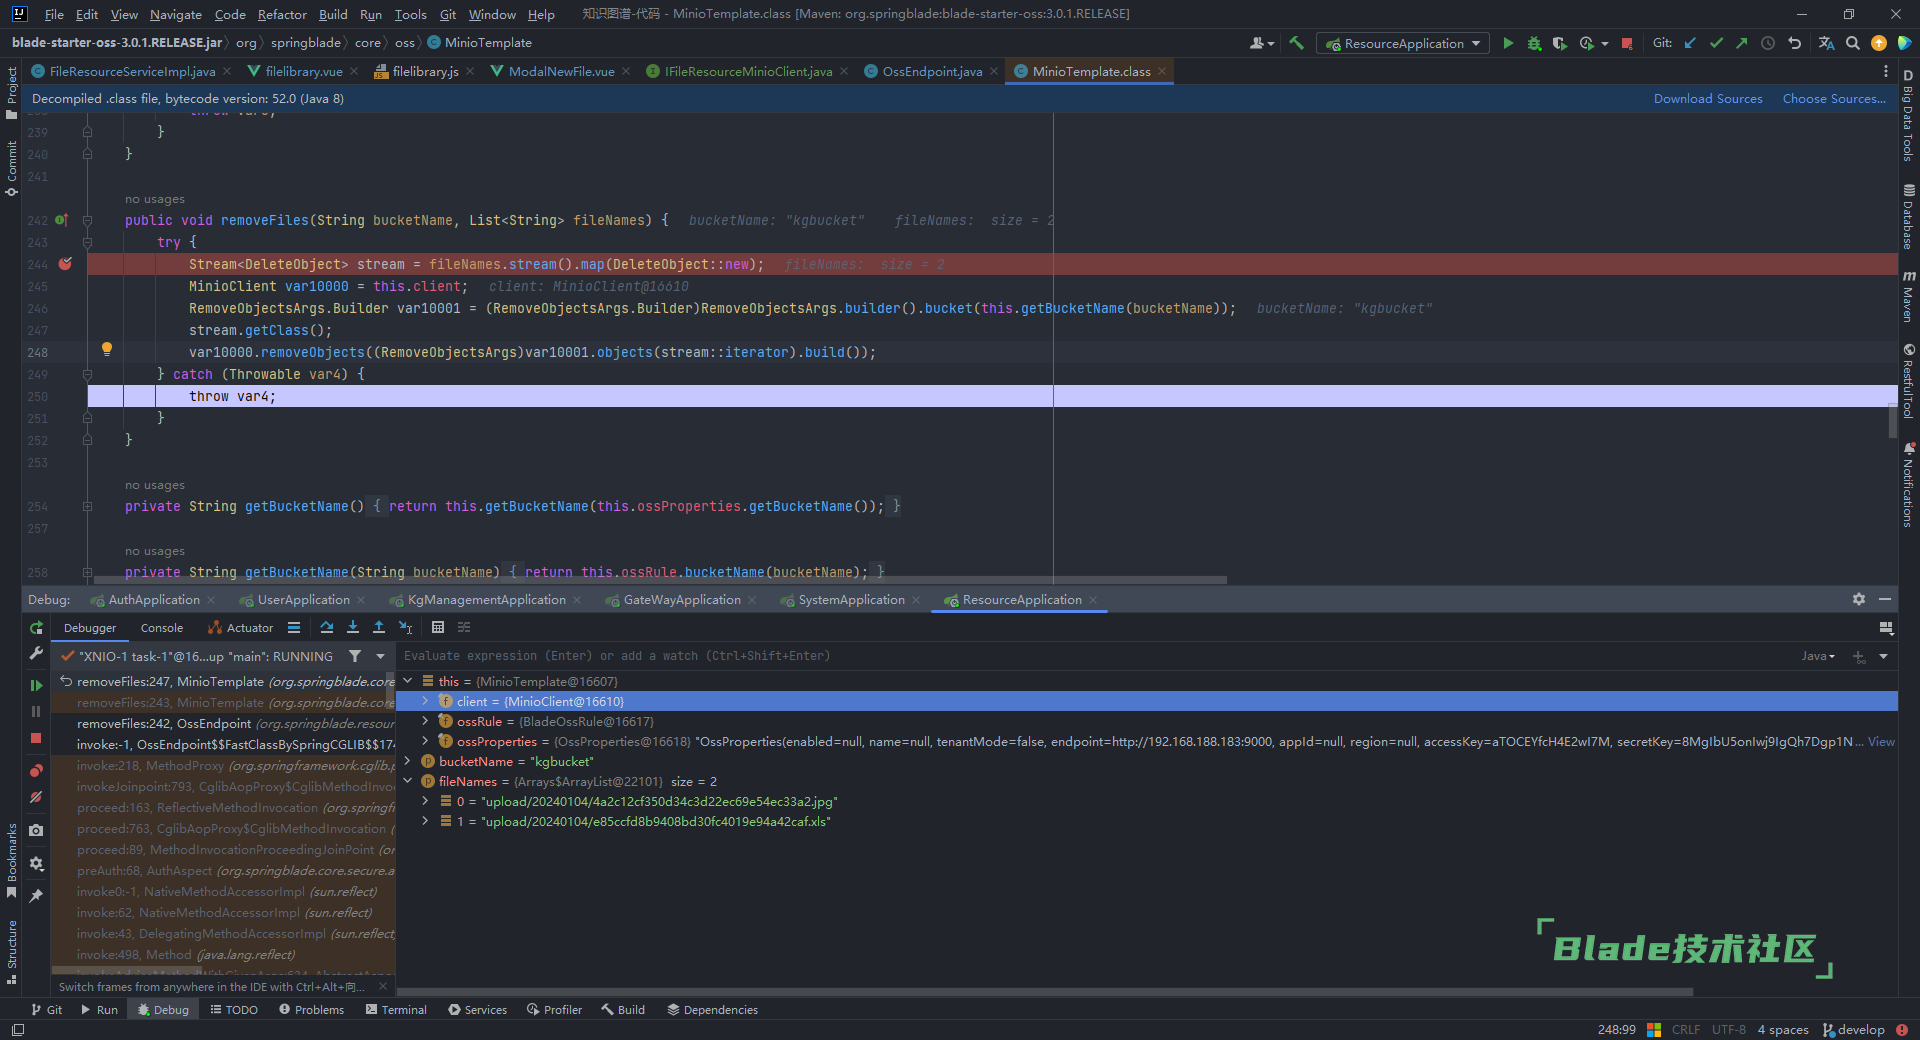
Task: Toggle the Pin Tab icon in the debug sidebar
Action: coord(36,896)
